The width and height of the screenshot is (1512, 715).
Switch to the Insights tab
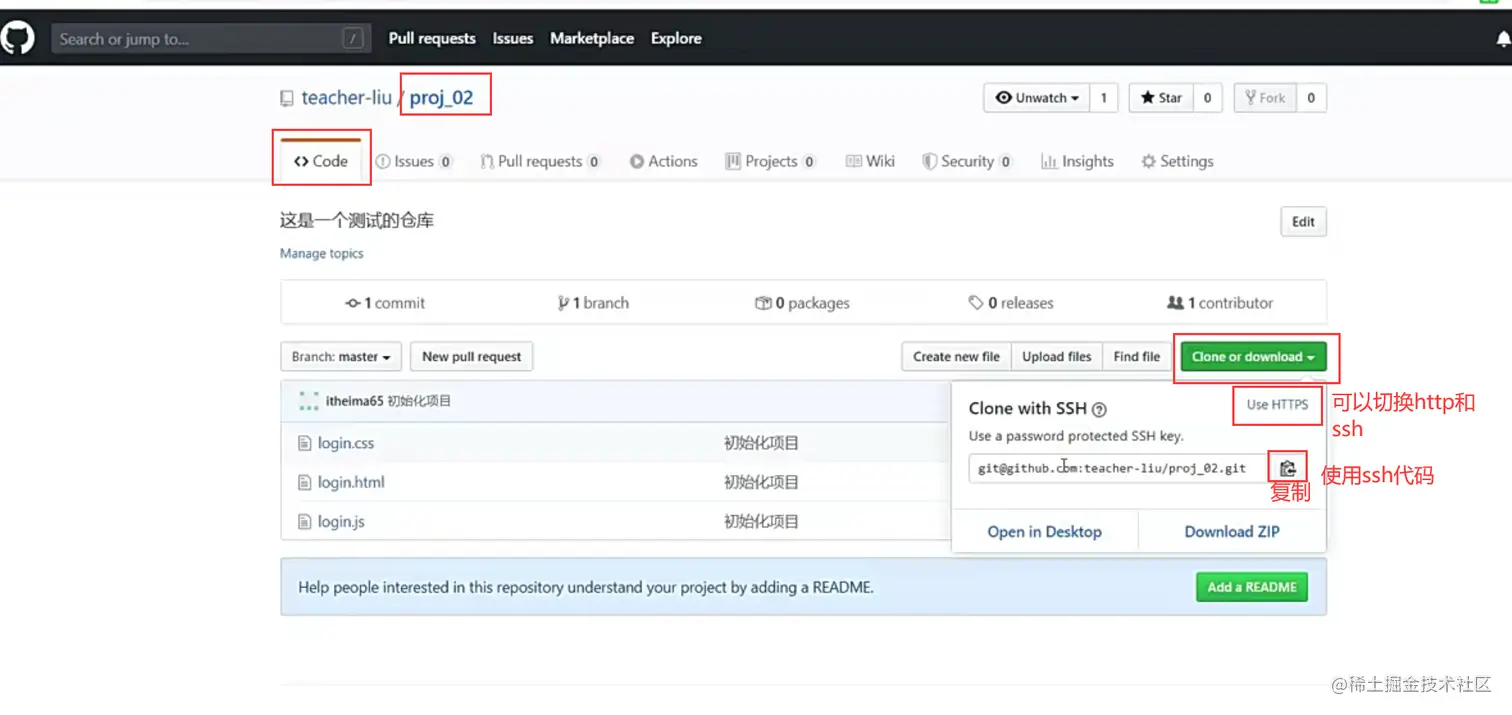(x=1077, y=161)
